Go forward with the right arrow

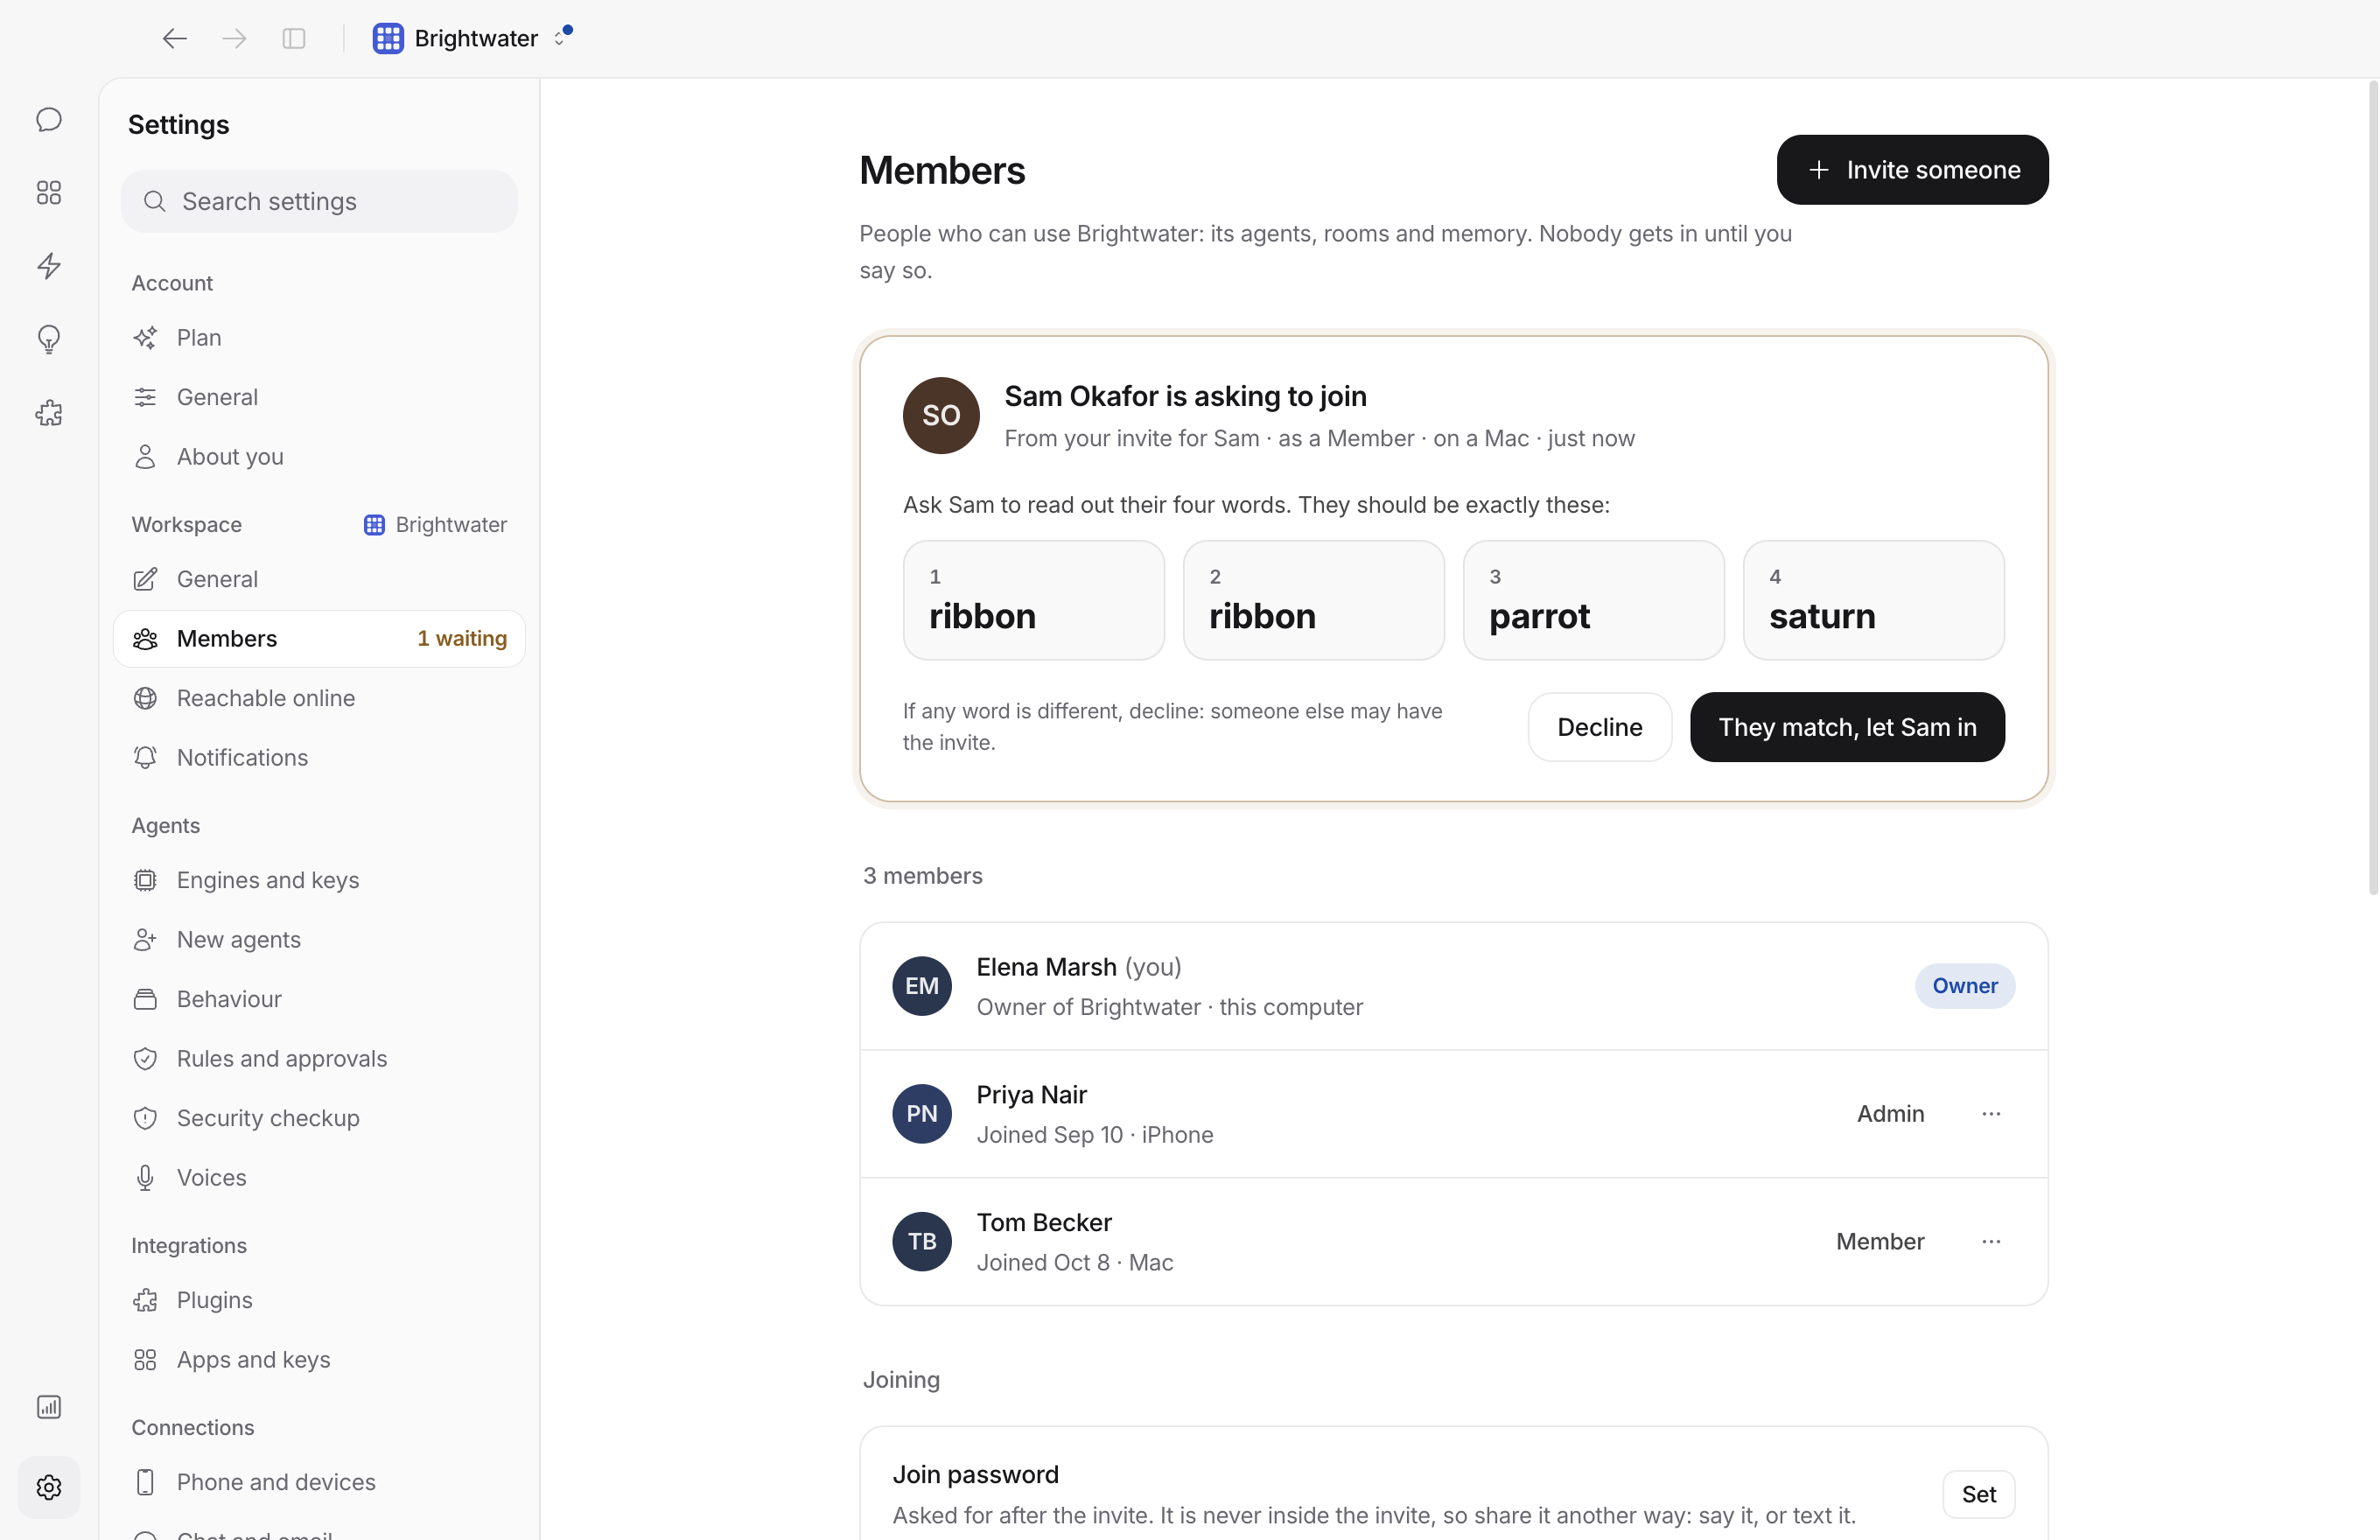click(234, 38)
